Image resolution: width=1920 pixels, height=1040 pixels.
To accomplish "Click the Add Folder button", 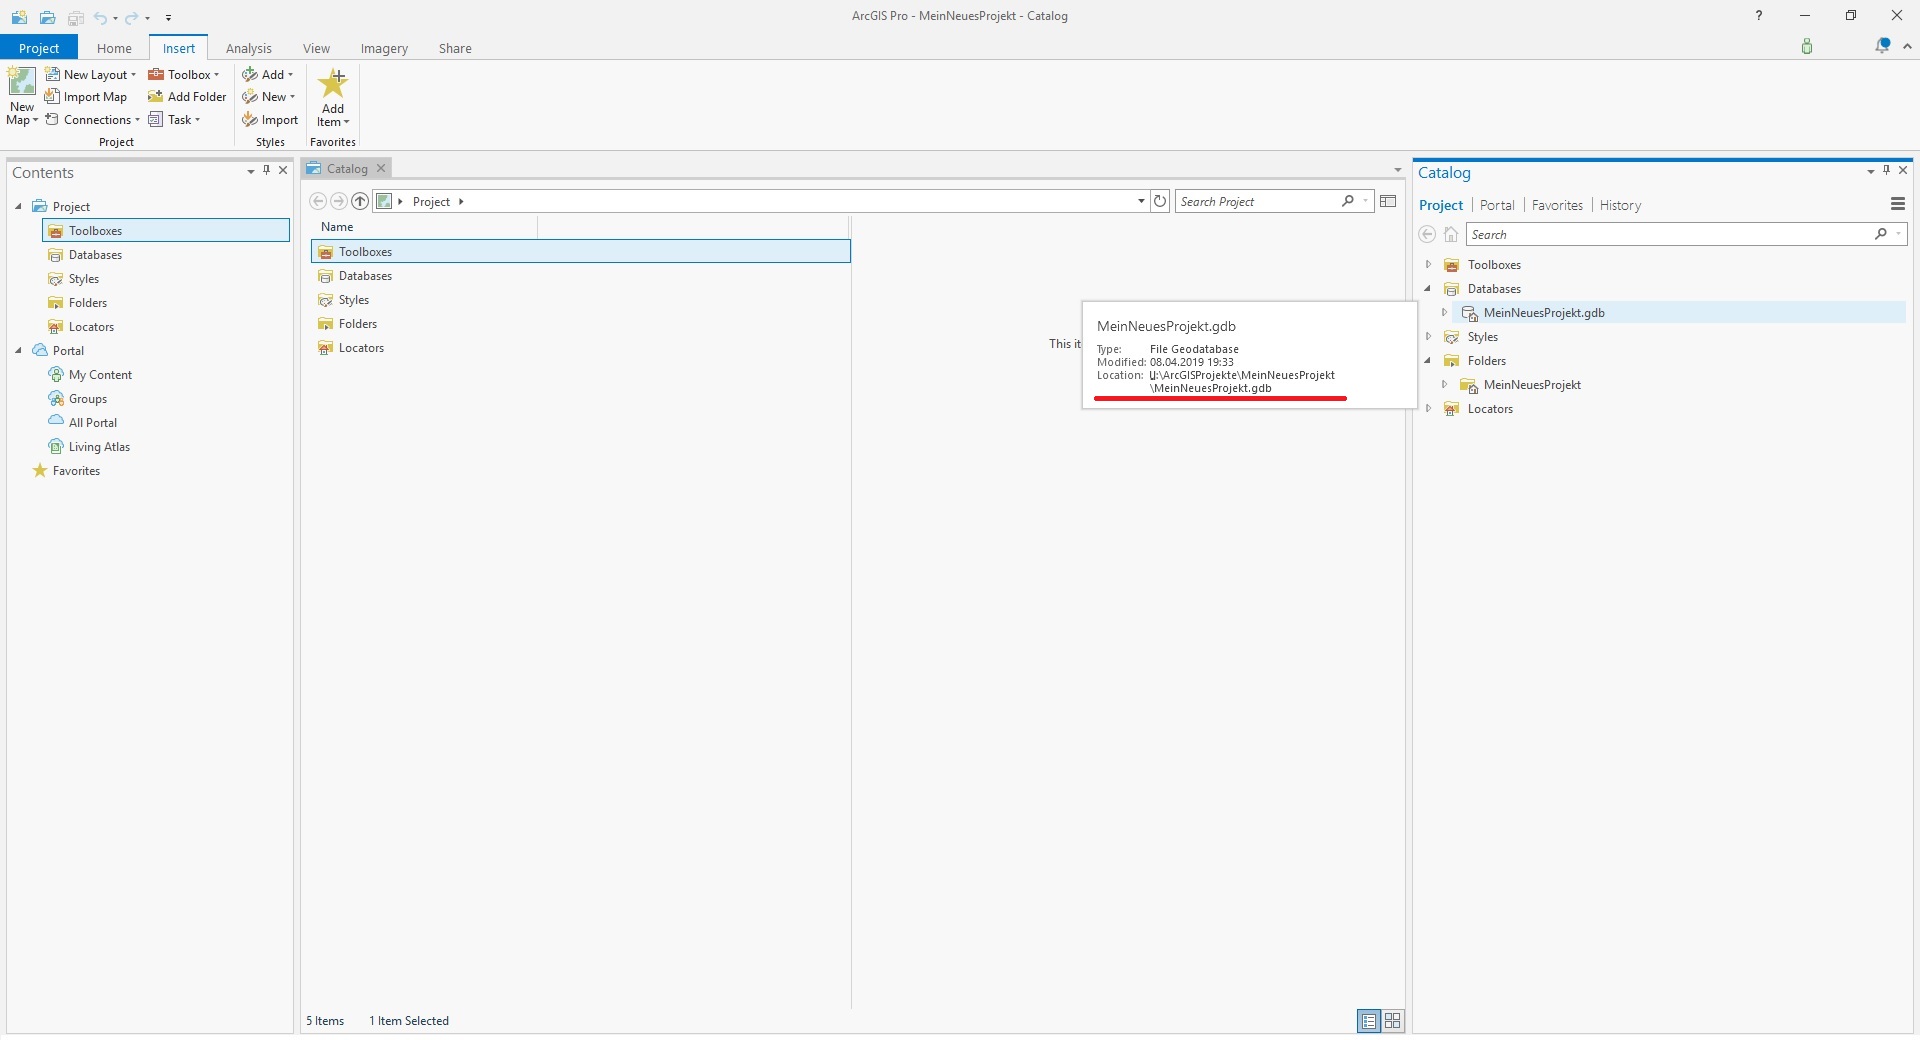I will point(187,97).
